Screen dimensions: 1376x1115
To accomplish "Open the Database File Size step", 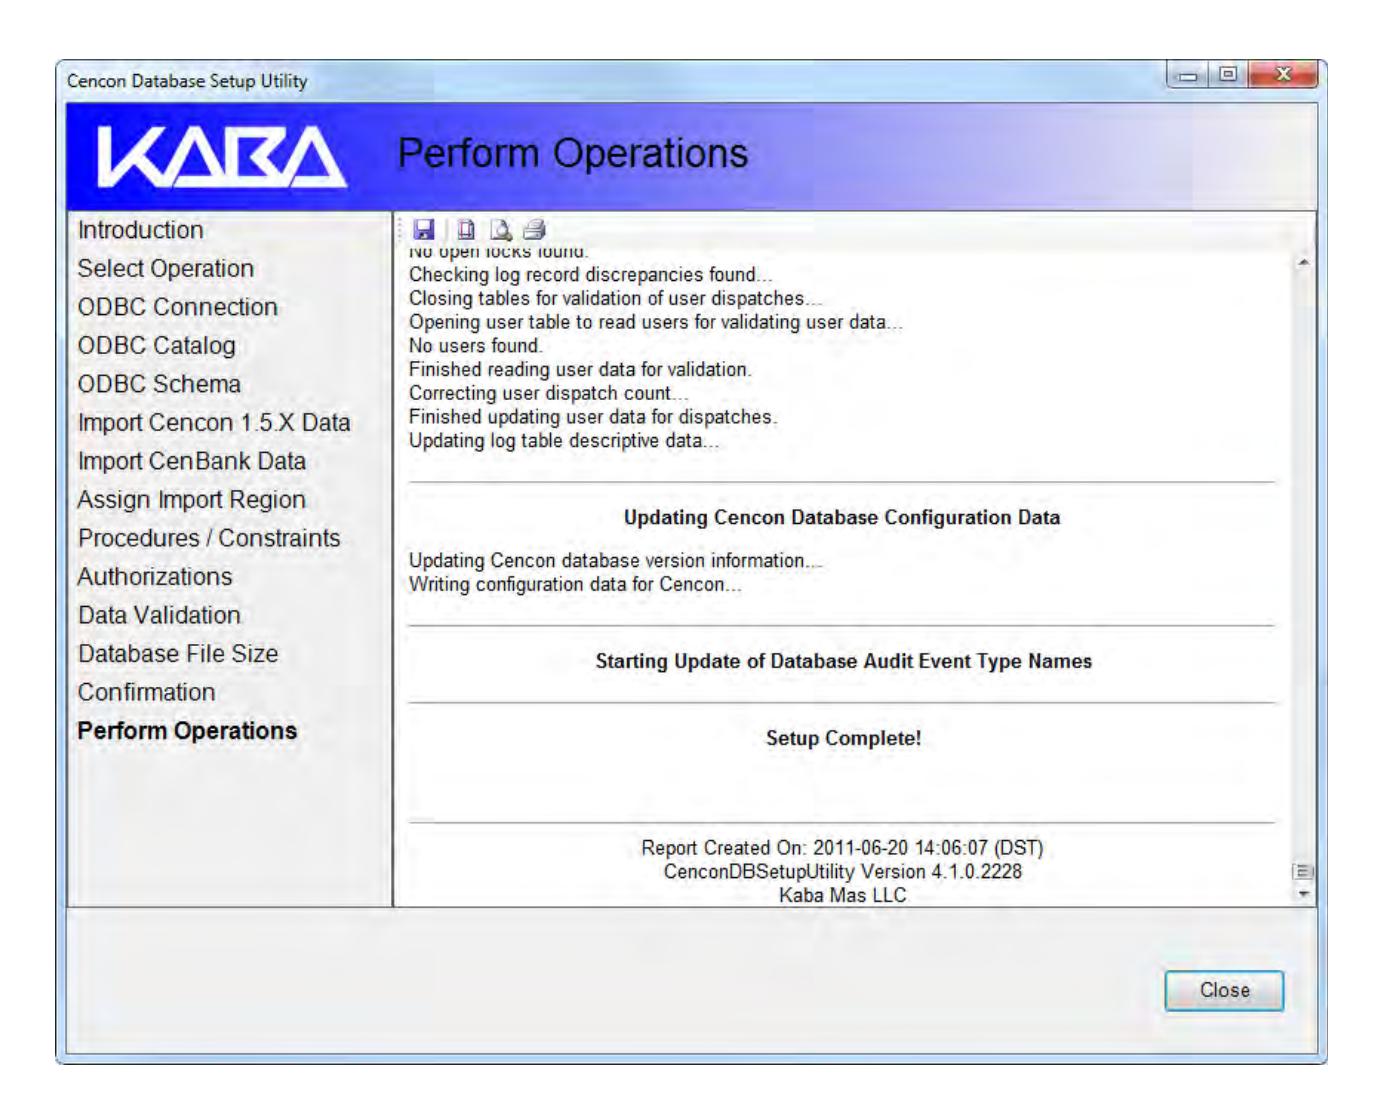I will point(178,654).
